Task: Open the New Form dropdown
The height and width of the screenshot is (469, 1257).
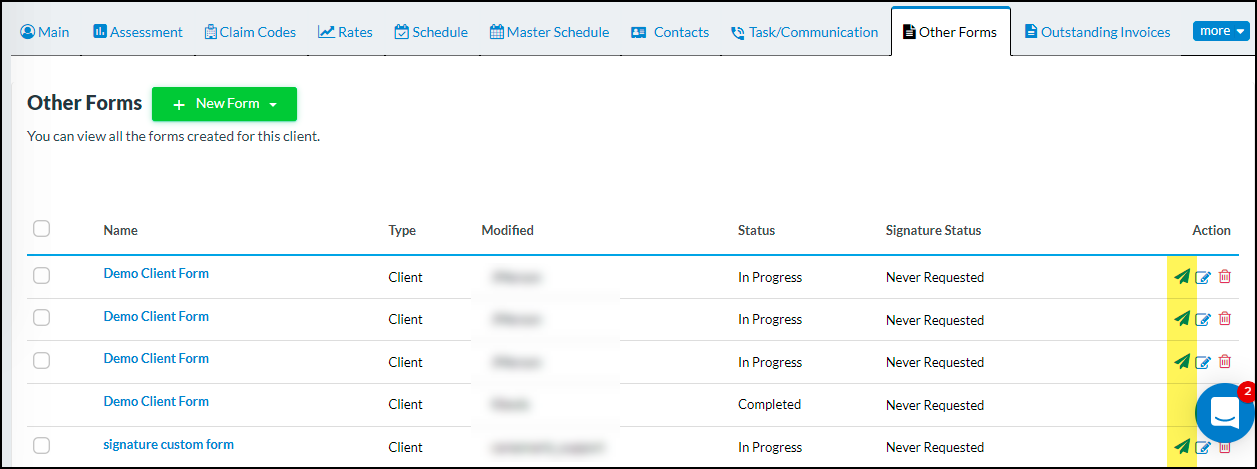Action: (x=224, y=104)
